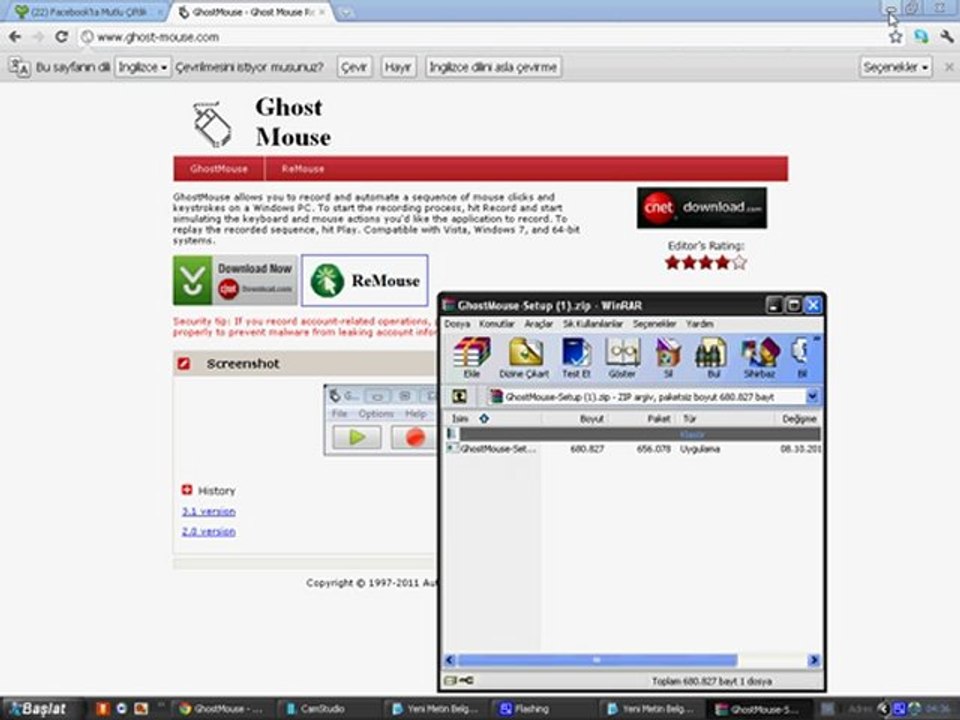
Task: Click the WinRAR scrollbar right arrow
Action: pos(814,660)
